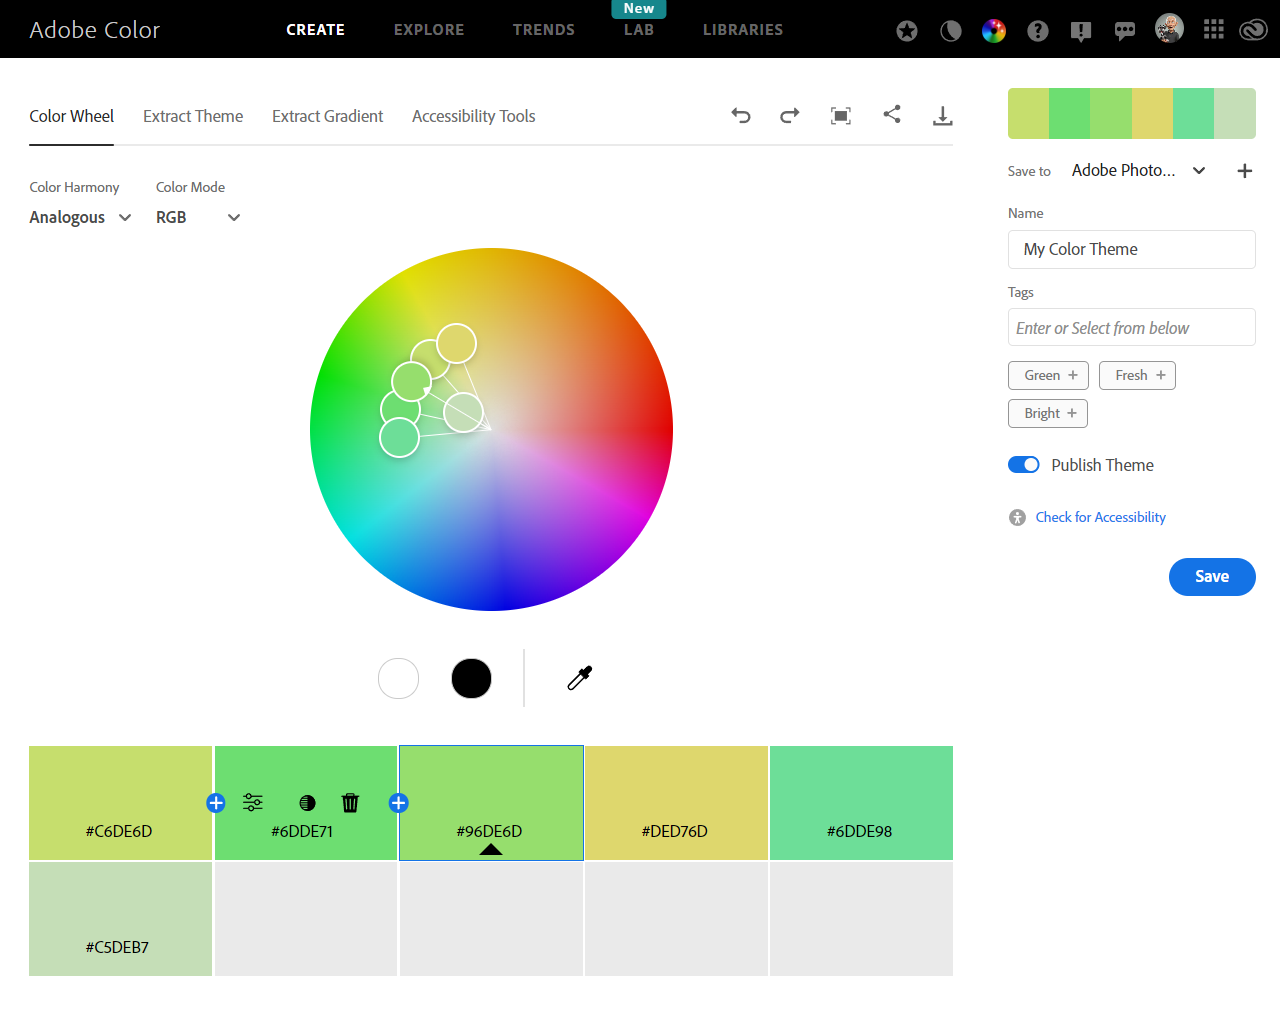
Task: Open fullscreen view of the color theme
Action: tap(841, 116)
